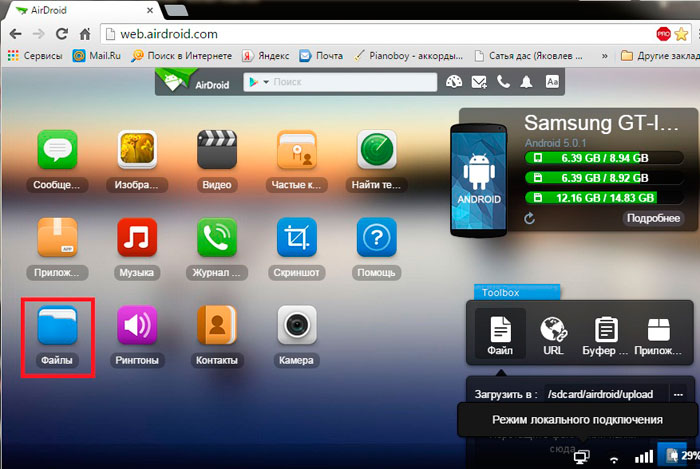Screen dimensions: 700x469
Task: Click the 12.16 GB / 14.83 GB storage bar
Action: 604,198
